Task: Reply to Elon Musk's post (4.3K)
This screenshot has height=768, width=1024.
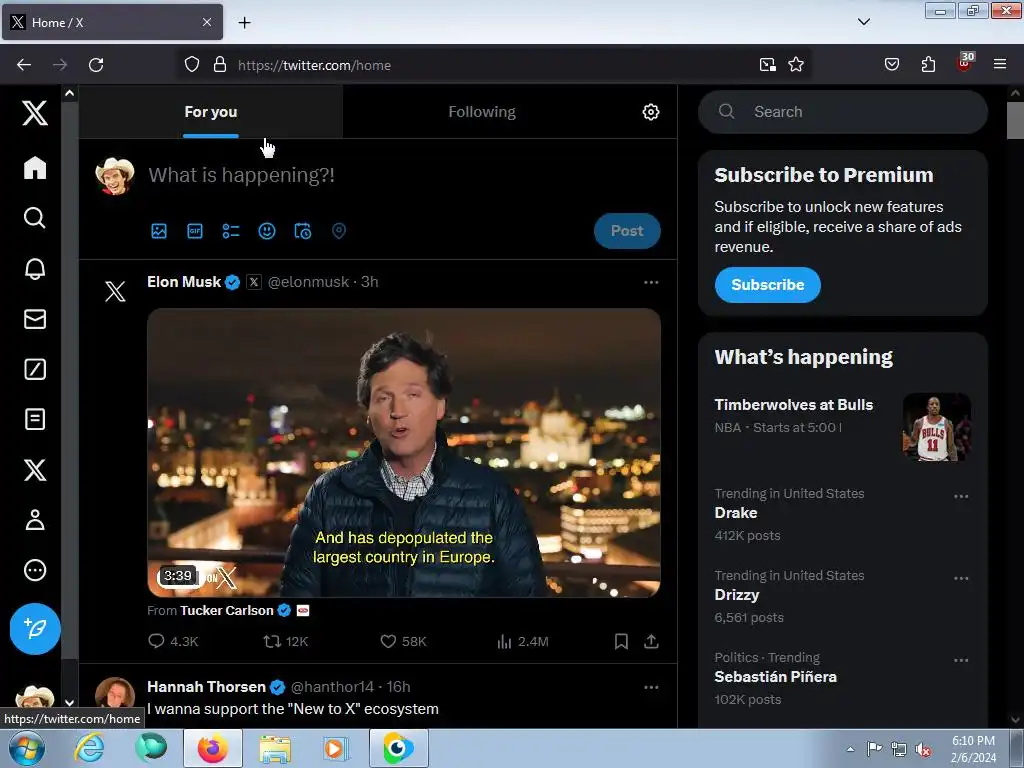Action: pyautogui.click(x=173, y=641)
